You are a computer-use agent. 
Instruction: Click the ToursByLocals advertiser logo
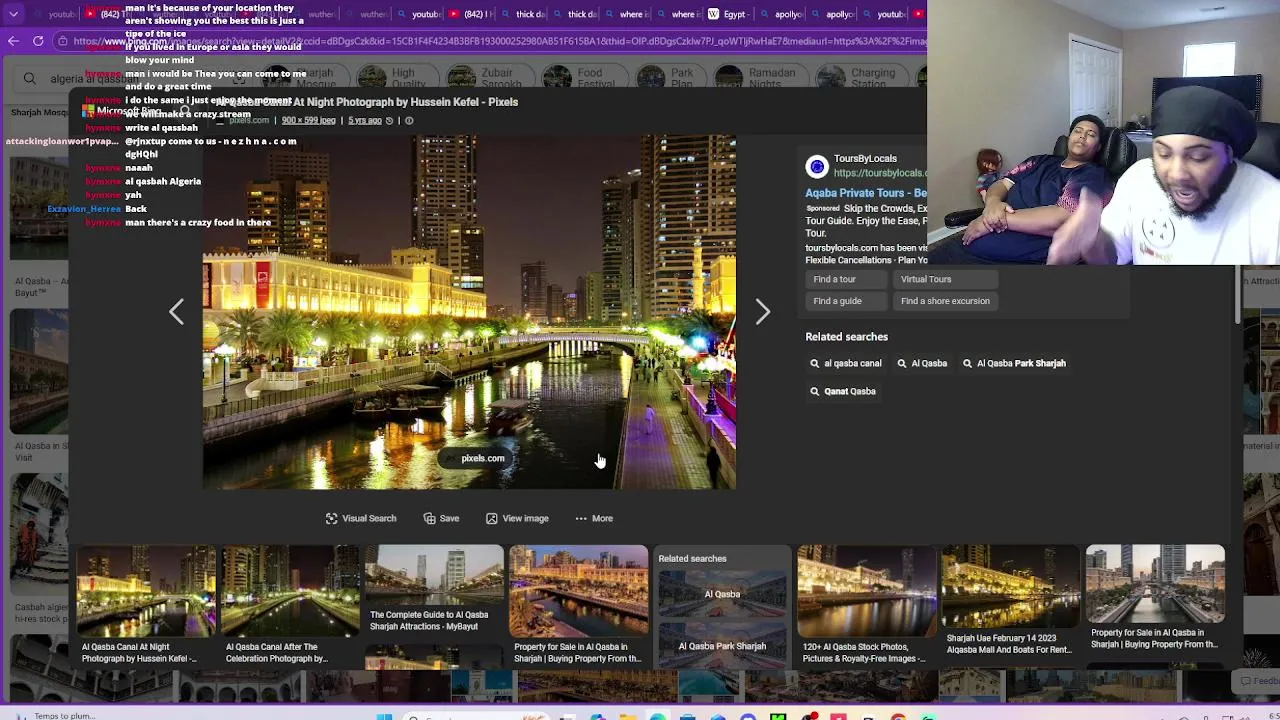click(817, 166)
